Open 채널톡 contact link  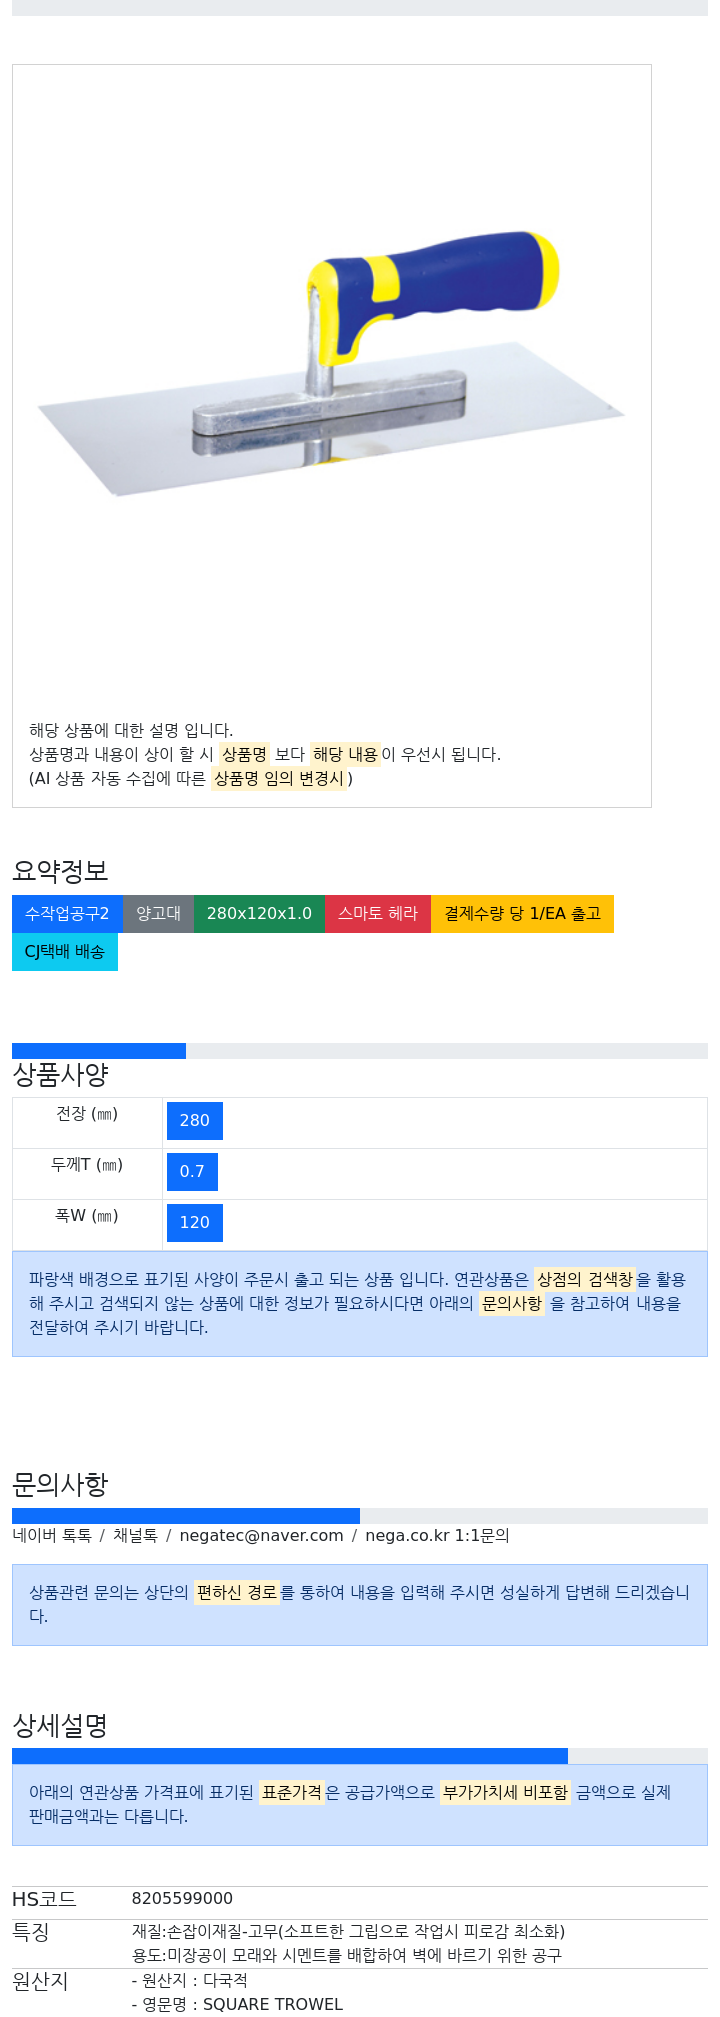point(135,1536)
